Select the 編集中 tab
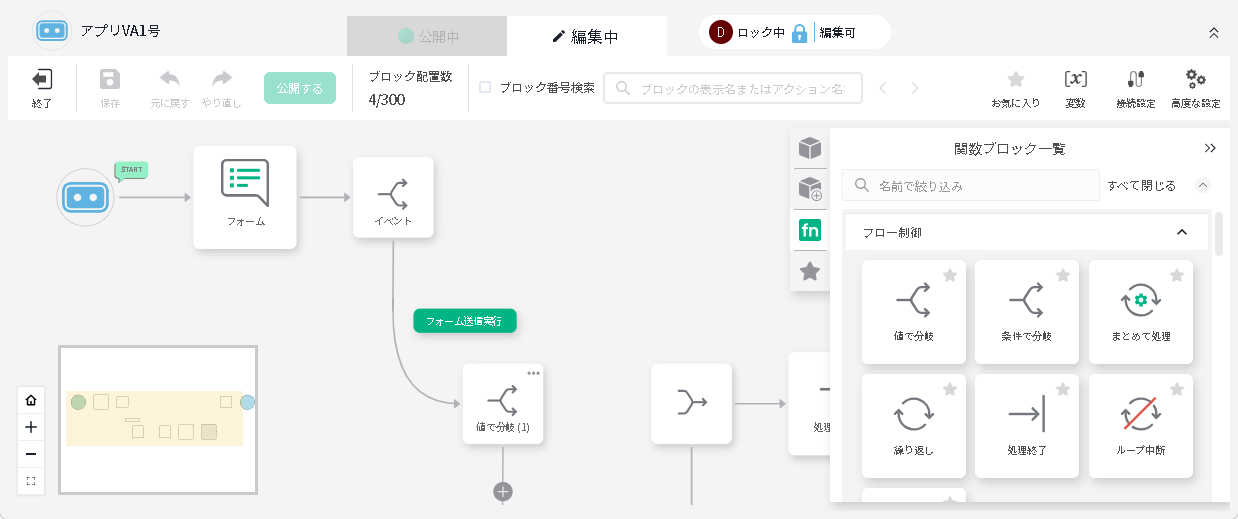The width and height of the screenshot is (1238, 519). click(x=586, y=36)
